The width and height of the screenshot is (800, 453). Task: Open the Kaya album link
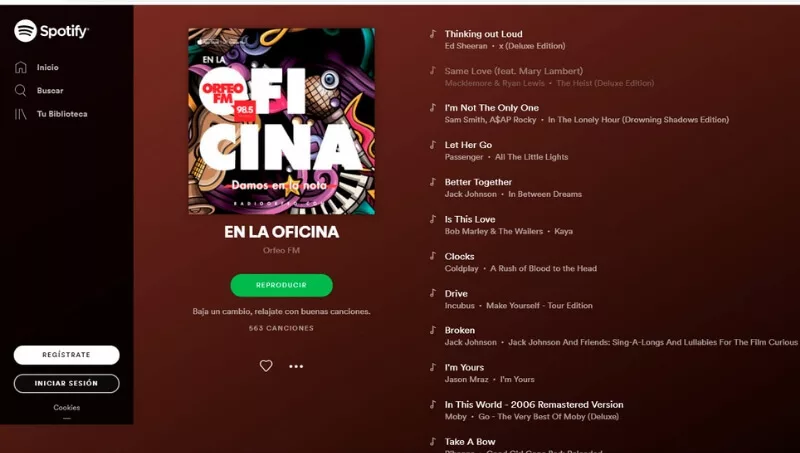click(x=563, y=231)
